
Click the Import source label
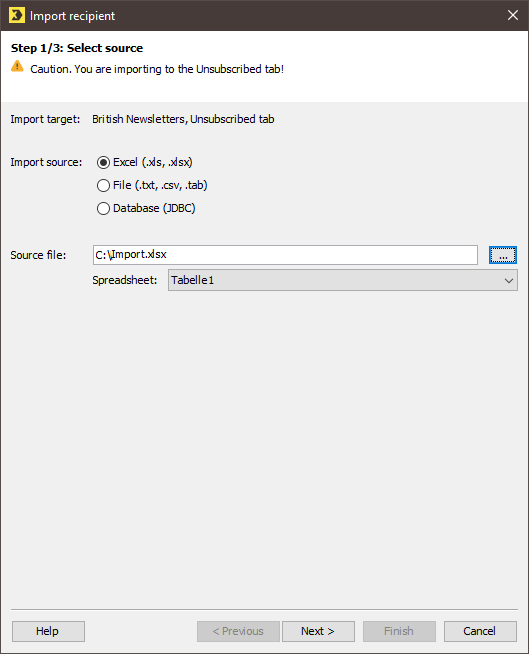(46, 162)
